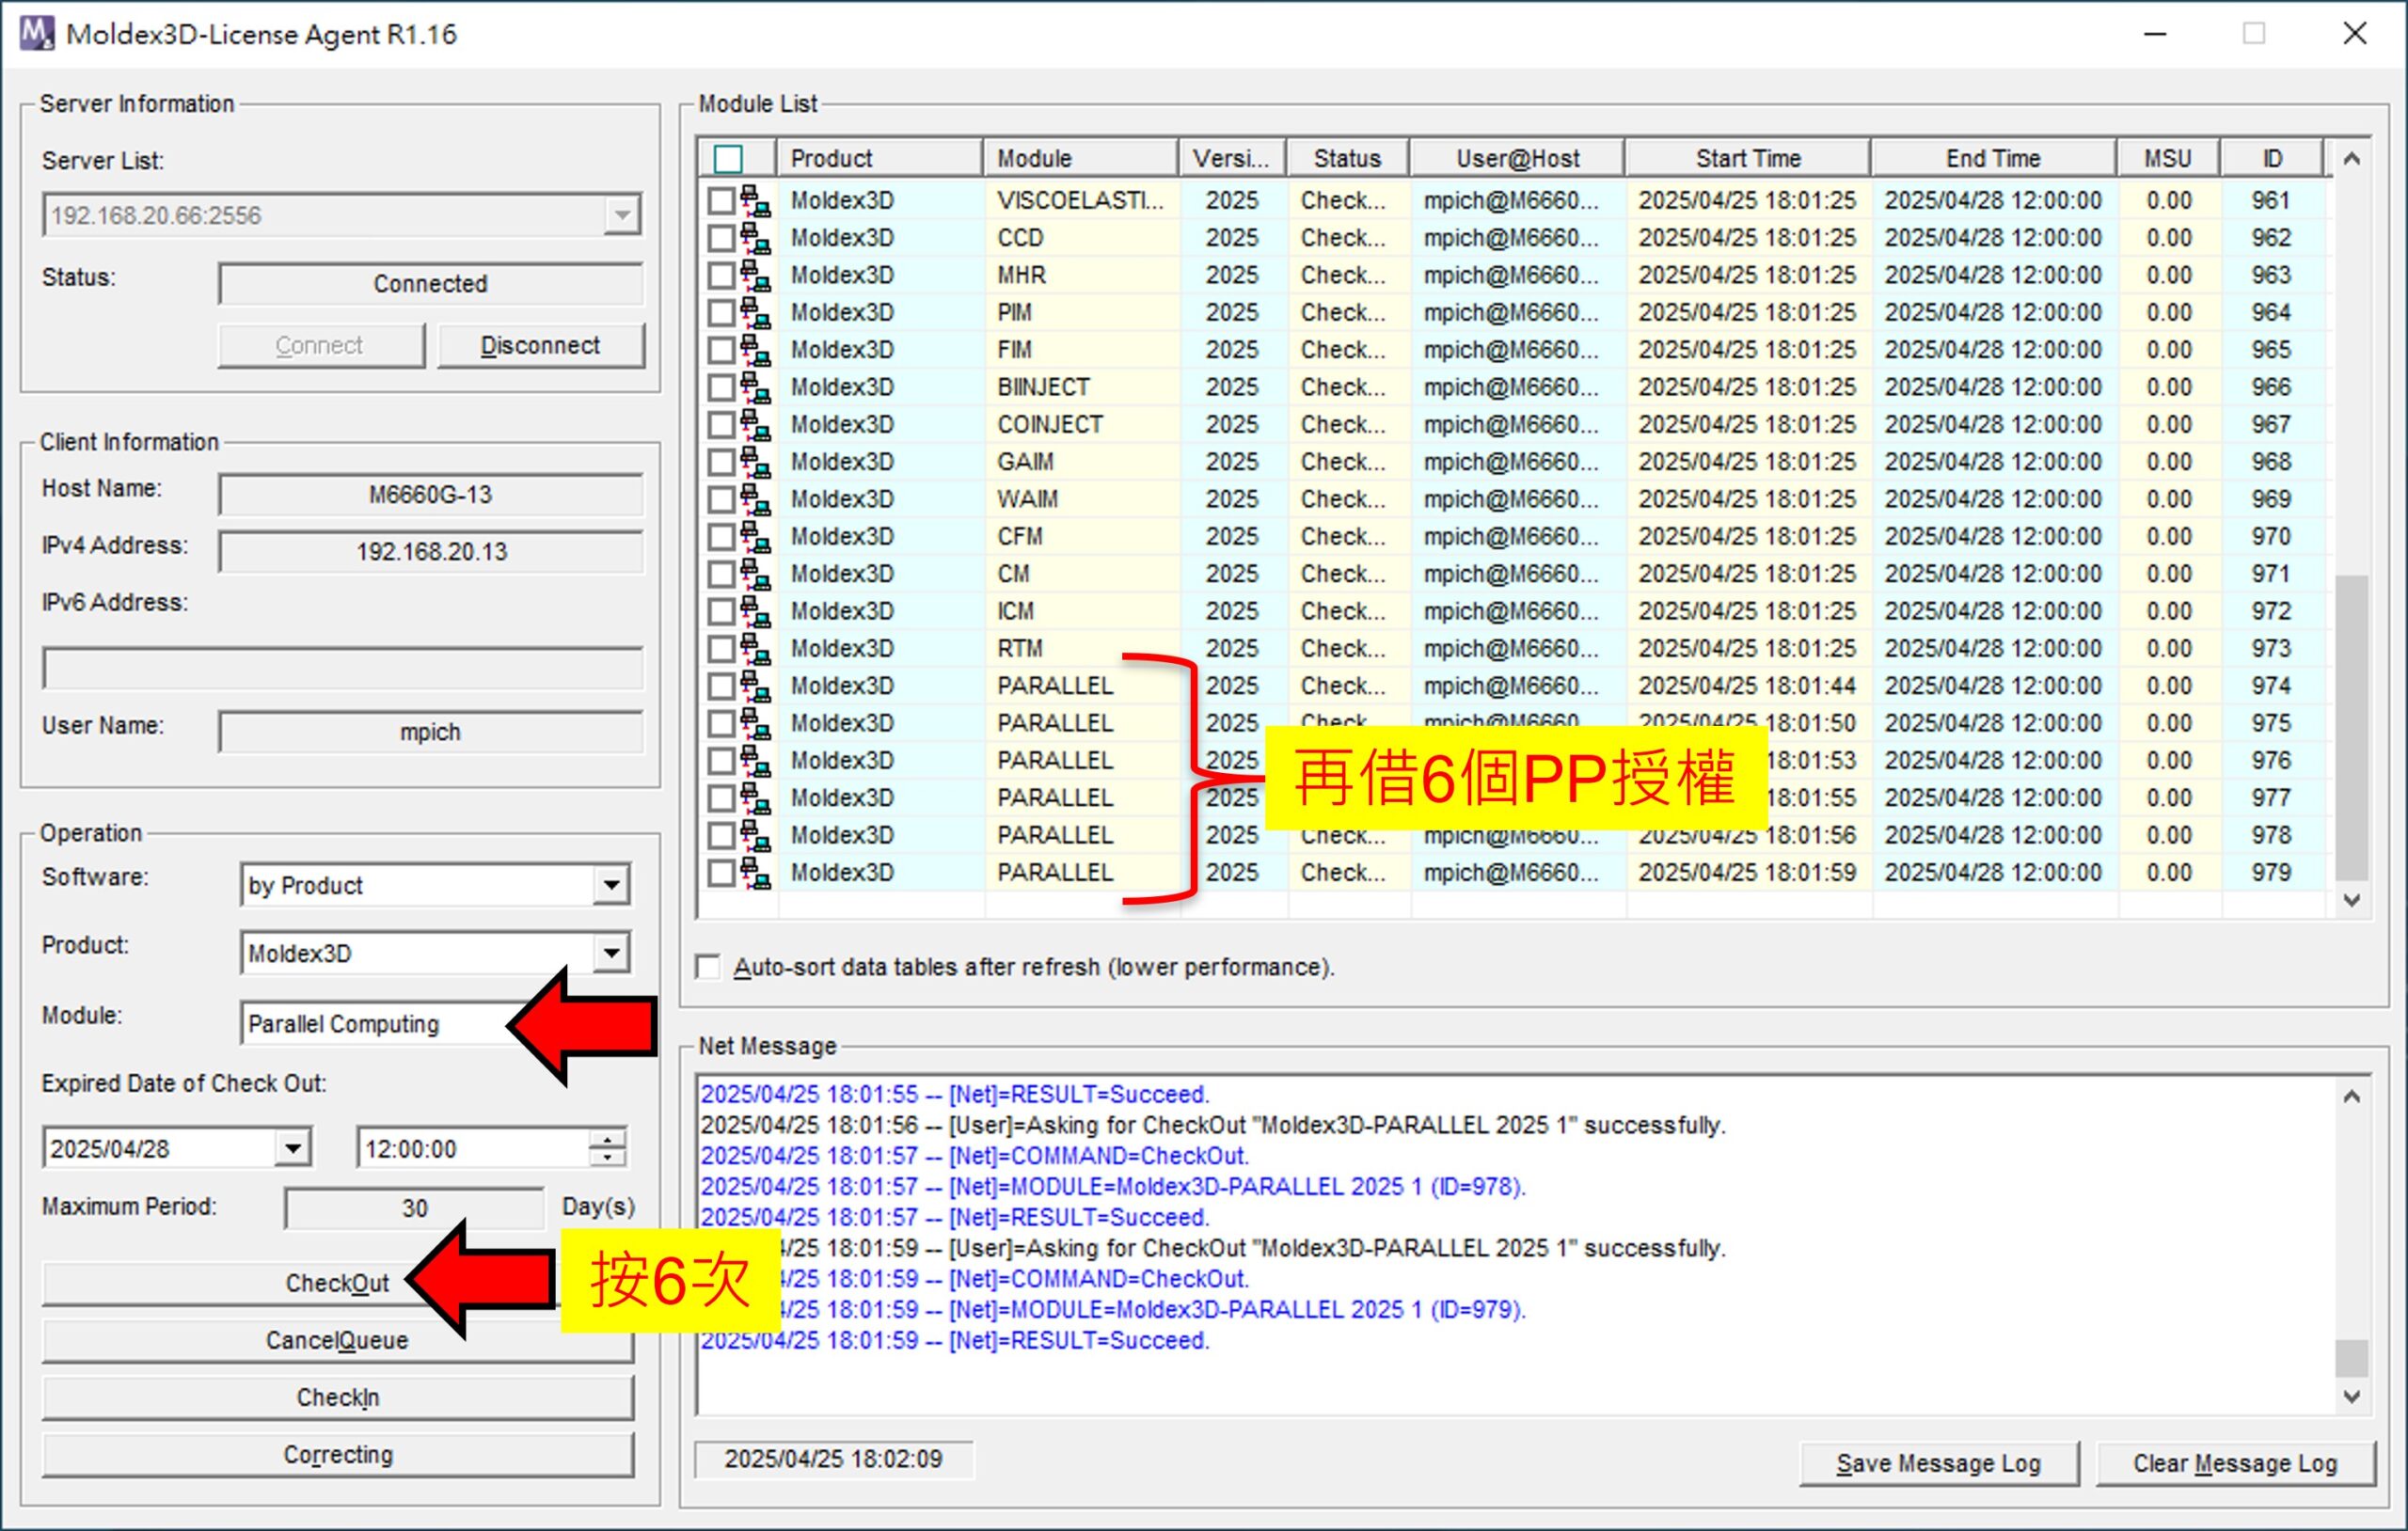Click the IPv6 Address empty field
The height and width of the screenshot is (1531, 2408).
tap(342, 667)
